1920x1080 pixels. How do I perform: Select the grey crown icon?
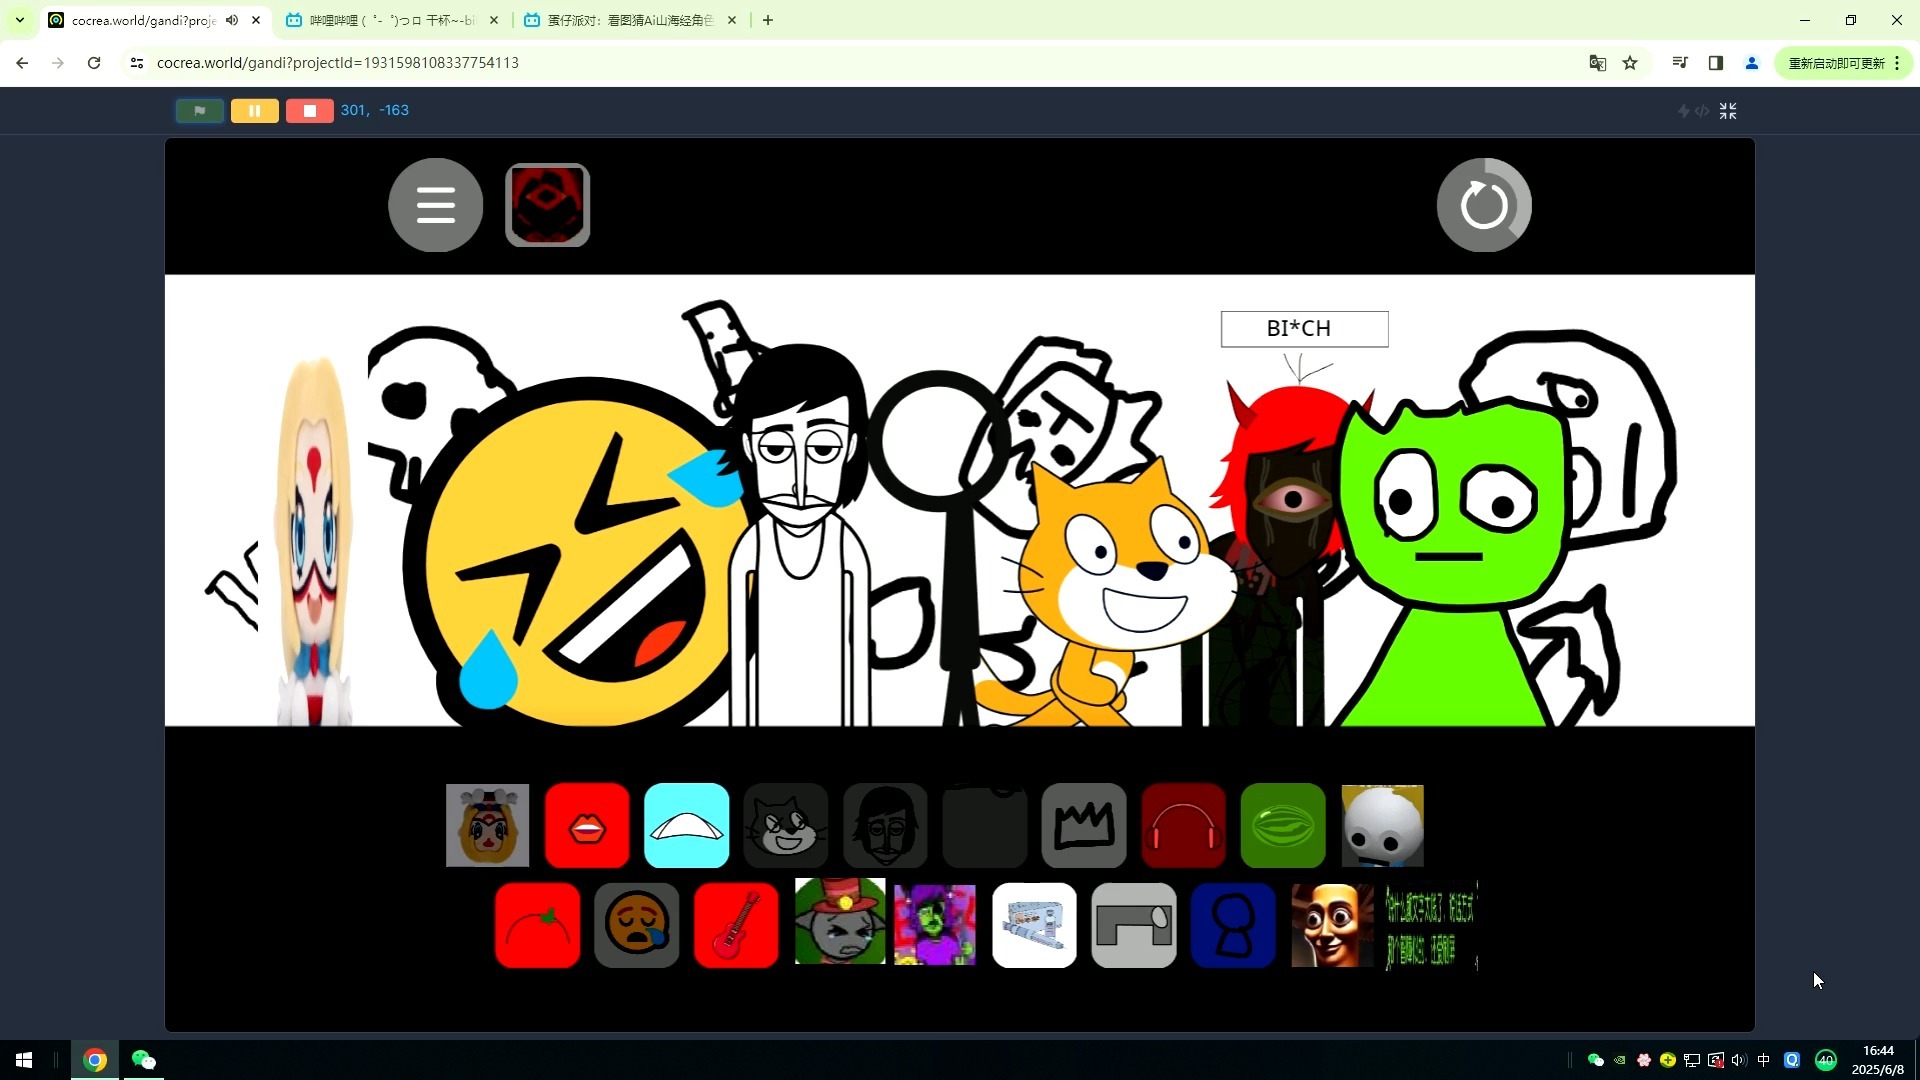click(x=1084, y=825)
